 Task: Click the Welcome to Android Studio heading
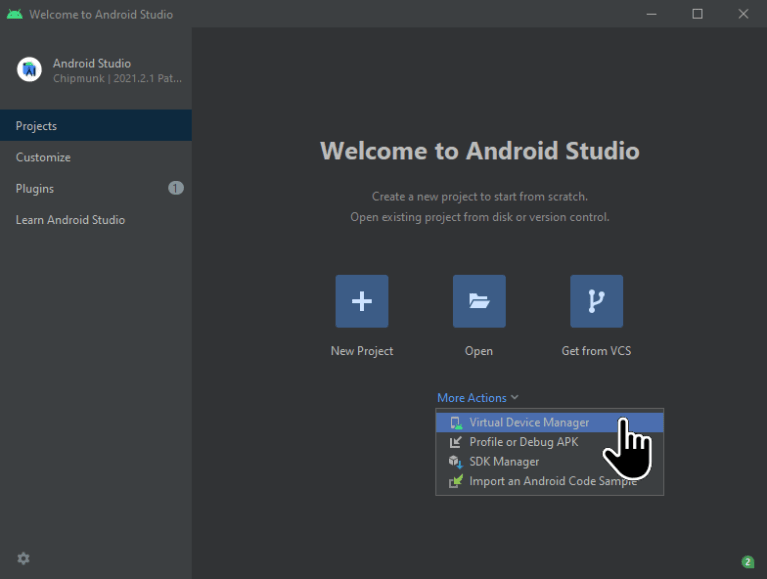click(480, 151)
